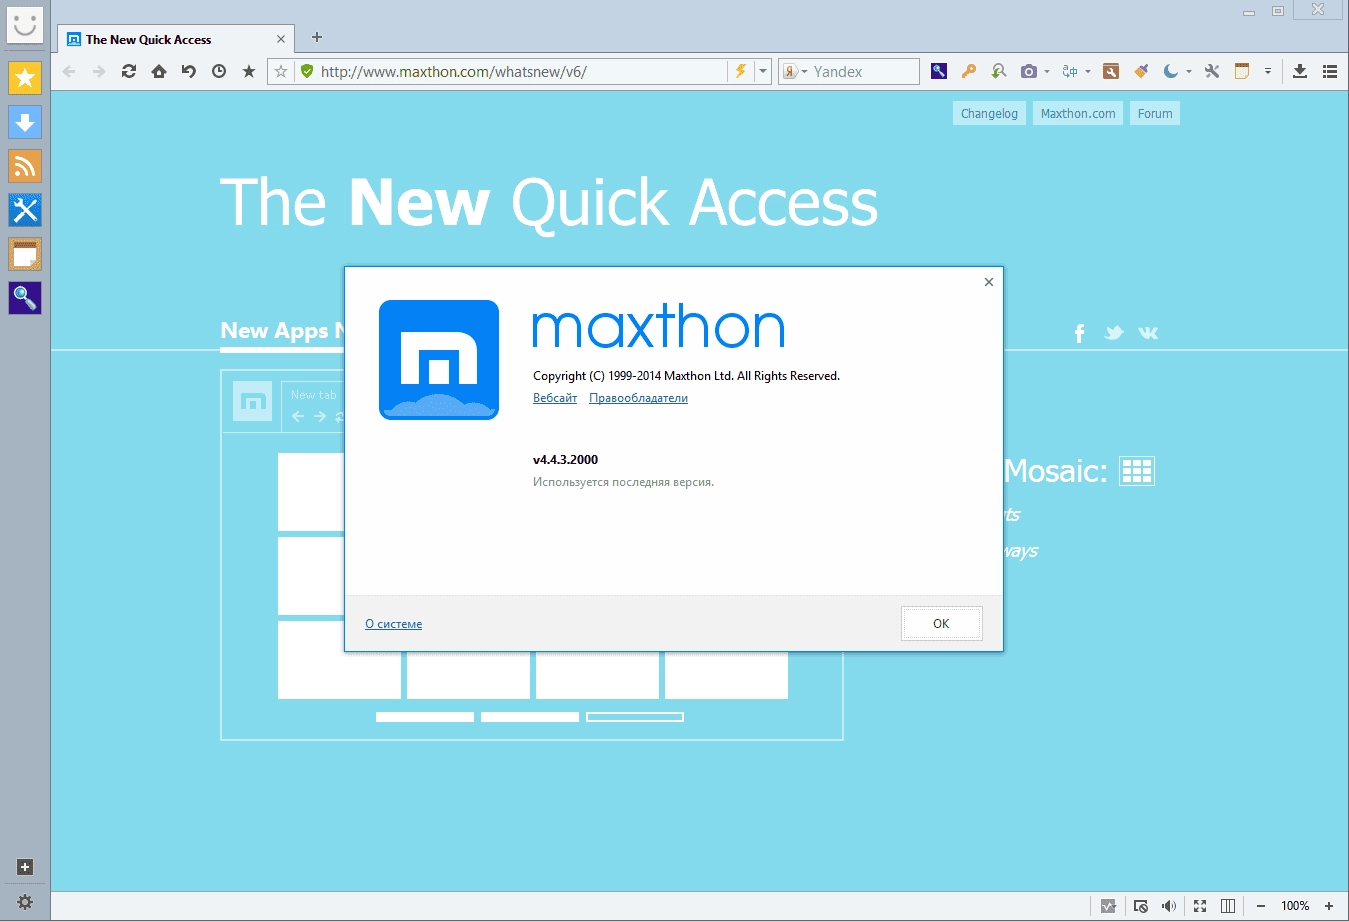
Task: Expand the address bar dropdown arrow
Action: [763, 71]
